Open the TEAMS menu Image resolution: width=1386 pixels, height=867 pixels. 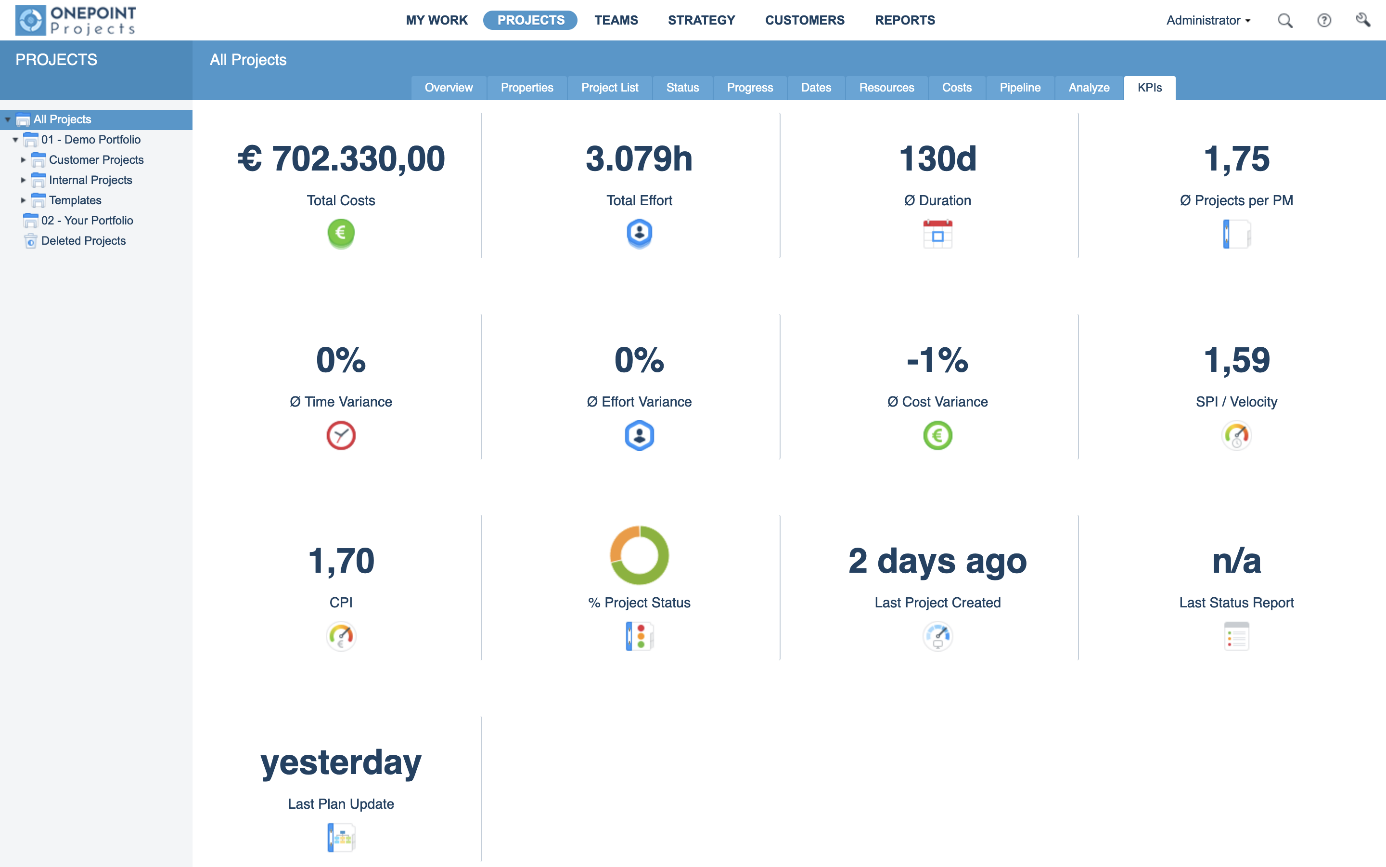616,20
